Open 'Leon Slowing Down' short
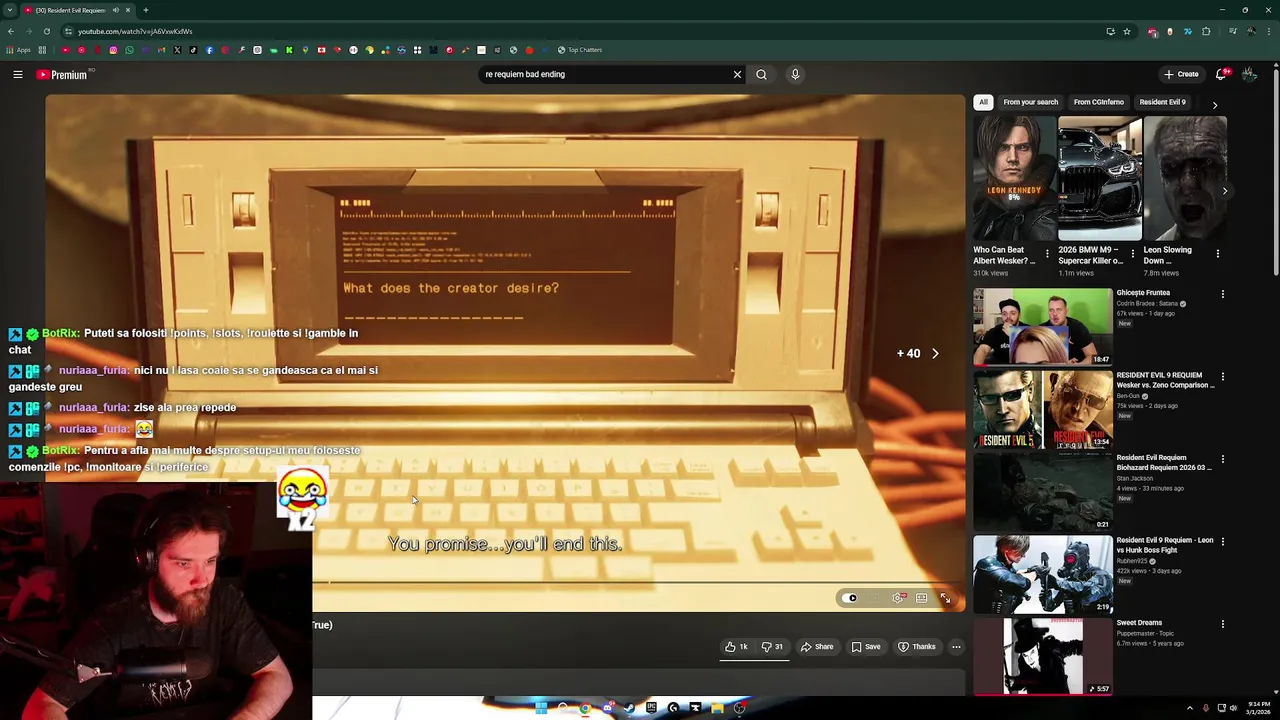This screenshot has height=720, width=1280. coord(1184,179)
